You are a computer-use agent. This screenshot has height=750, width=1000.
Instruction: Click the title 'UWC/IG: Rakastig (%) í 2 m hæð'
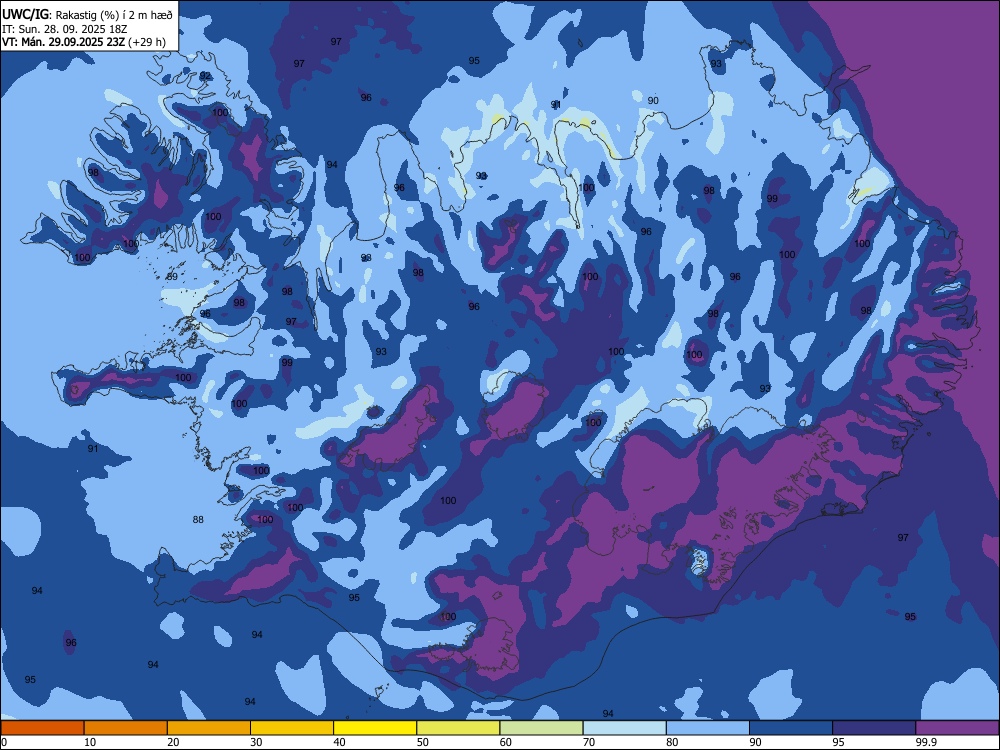coord(87,15)
